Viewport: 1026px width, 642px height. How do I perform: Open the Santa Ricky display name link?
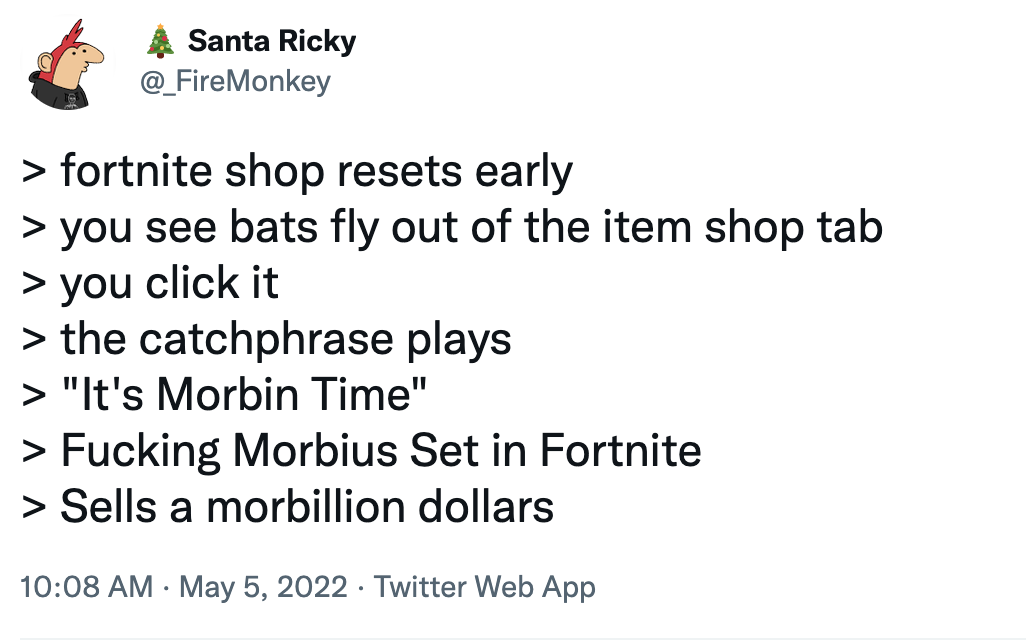point(271,41)
